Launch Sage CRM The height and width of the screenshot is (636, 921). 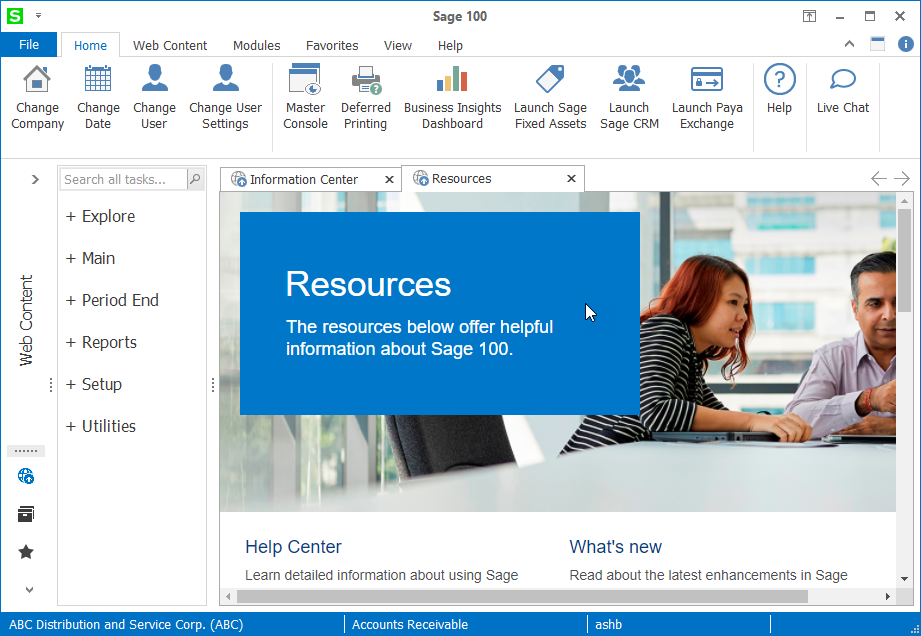click(x=629, y=80)
